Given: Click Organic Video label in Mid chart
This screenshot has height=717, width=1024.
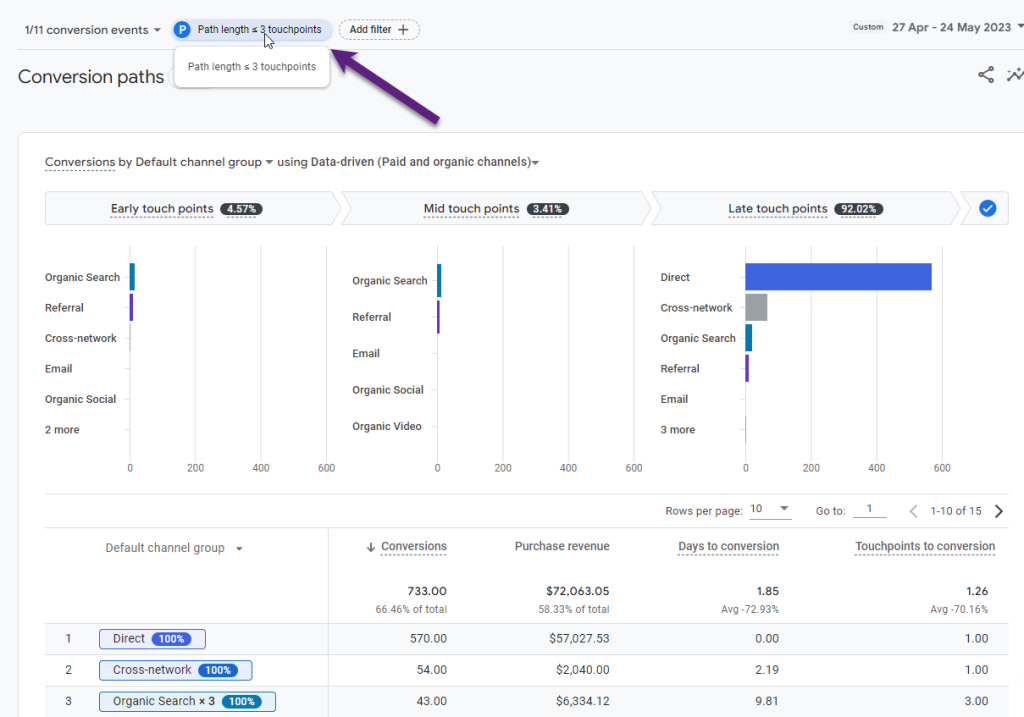Looking at the screenshot, I should [387, 426].
